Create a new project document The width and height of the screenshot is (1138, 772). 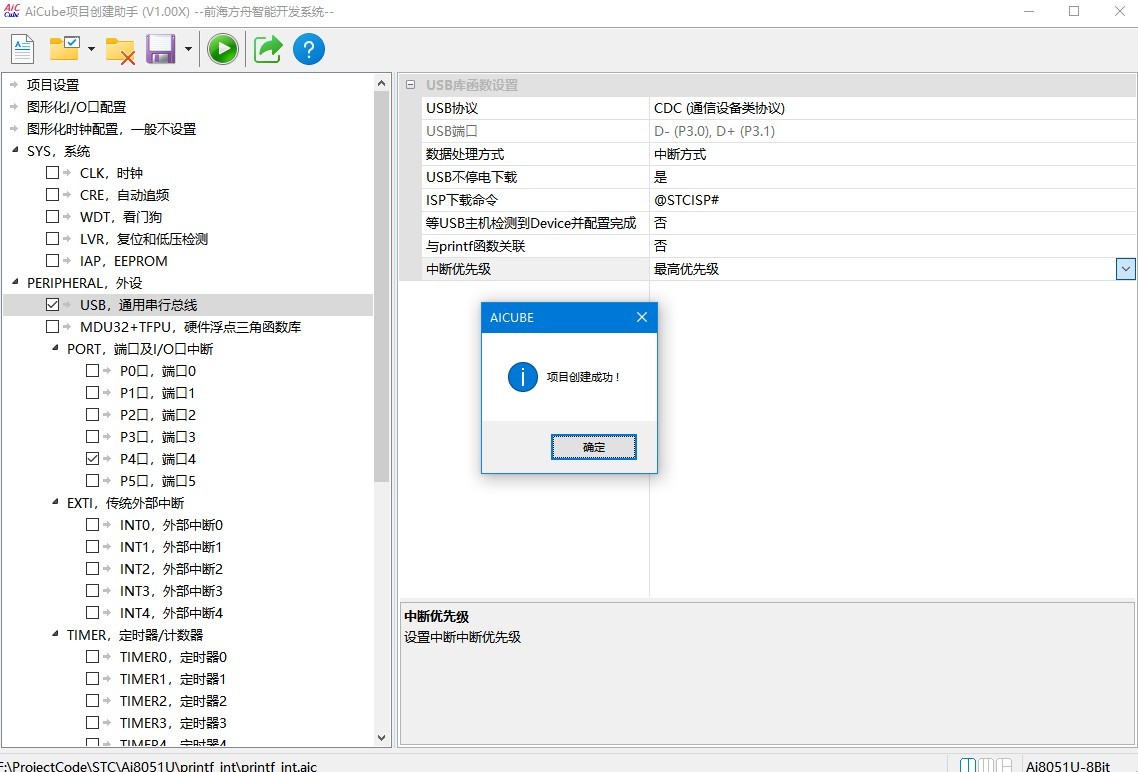(x=21, y=48)
